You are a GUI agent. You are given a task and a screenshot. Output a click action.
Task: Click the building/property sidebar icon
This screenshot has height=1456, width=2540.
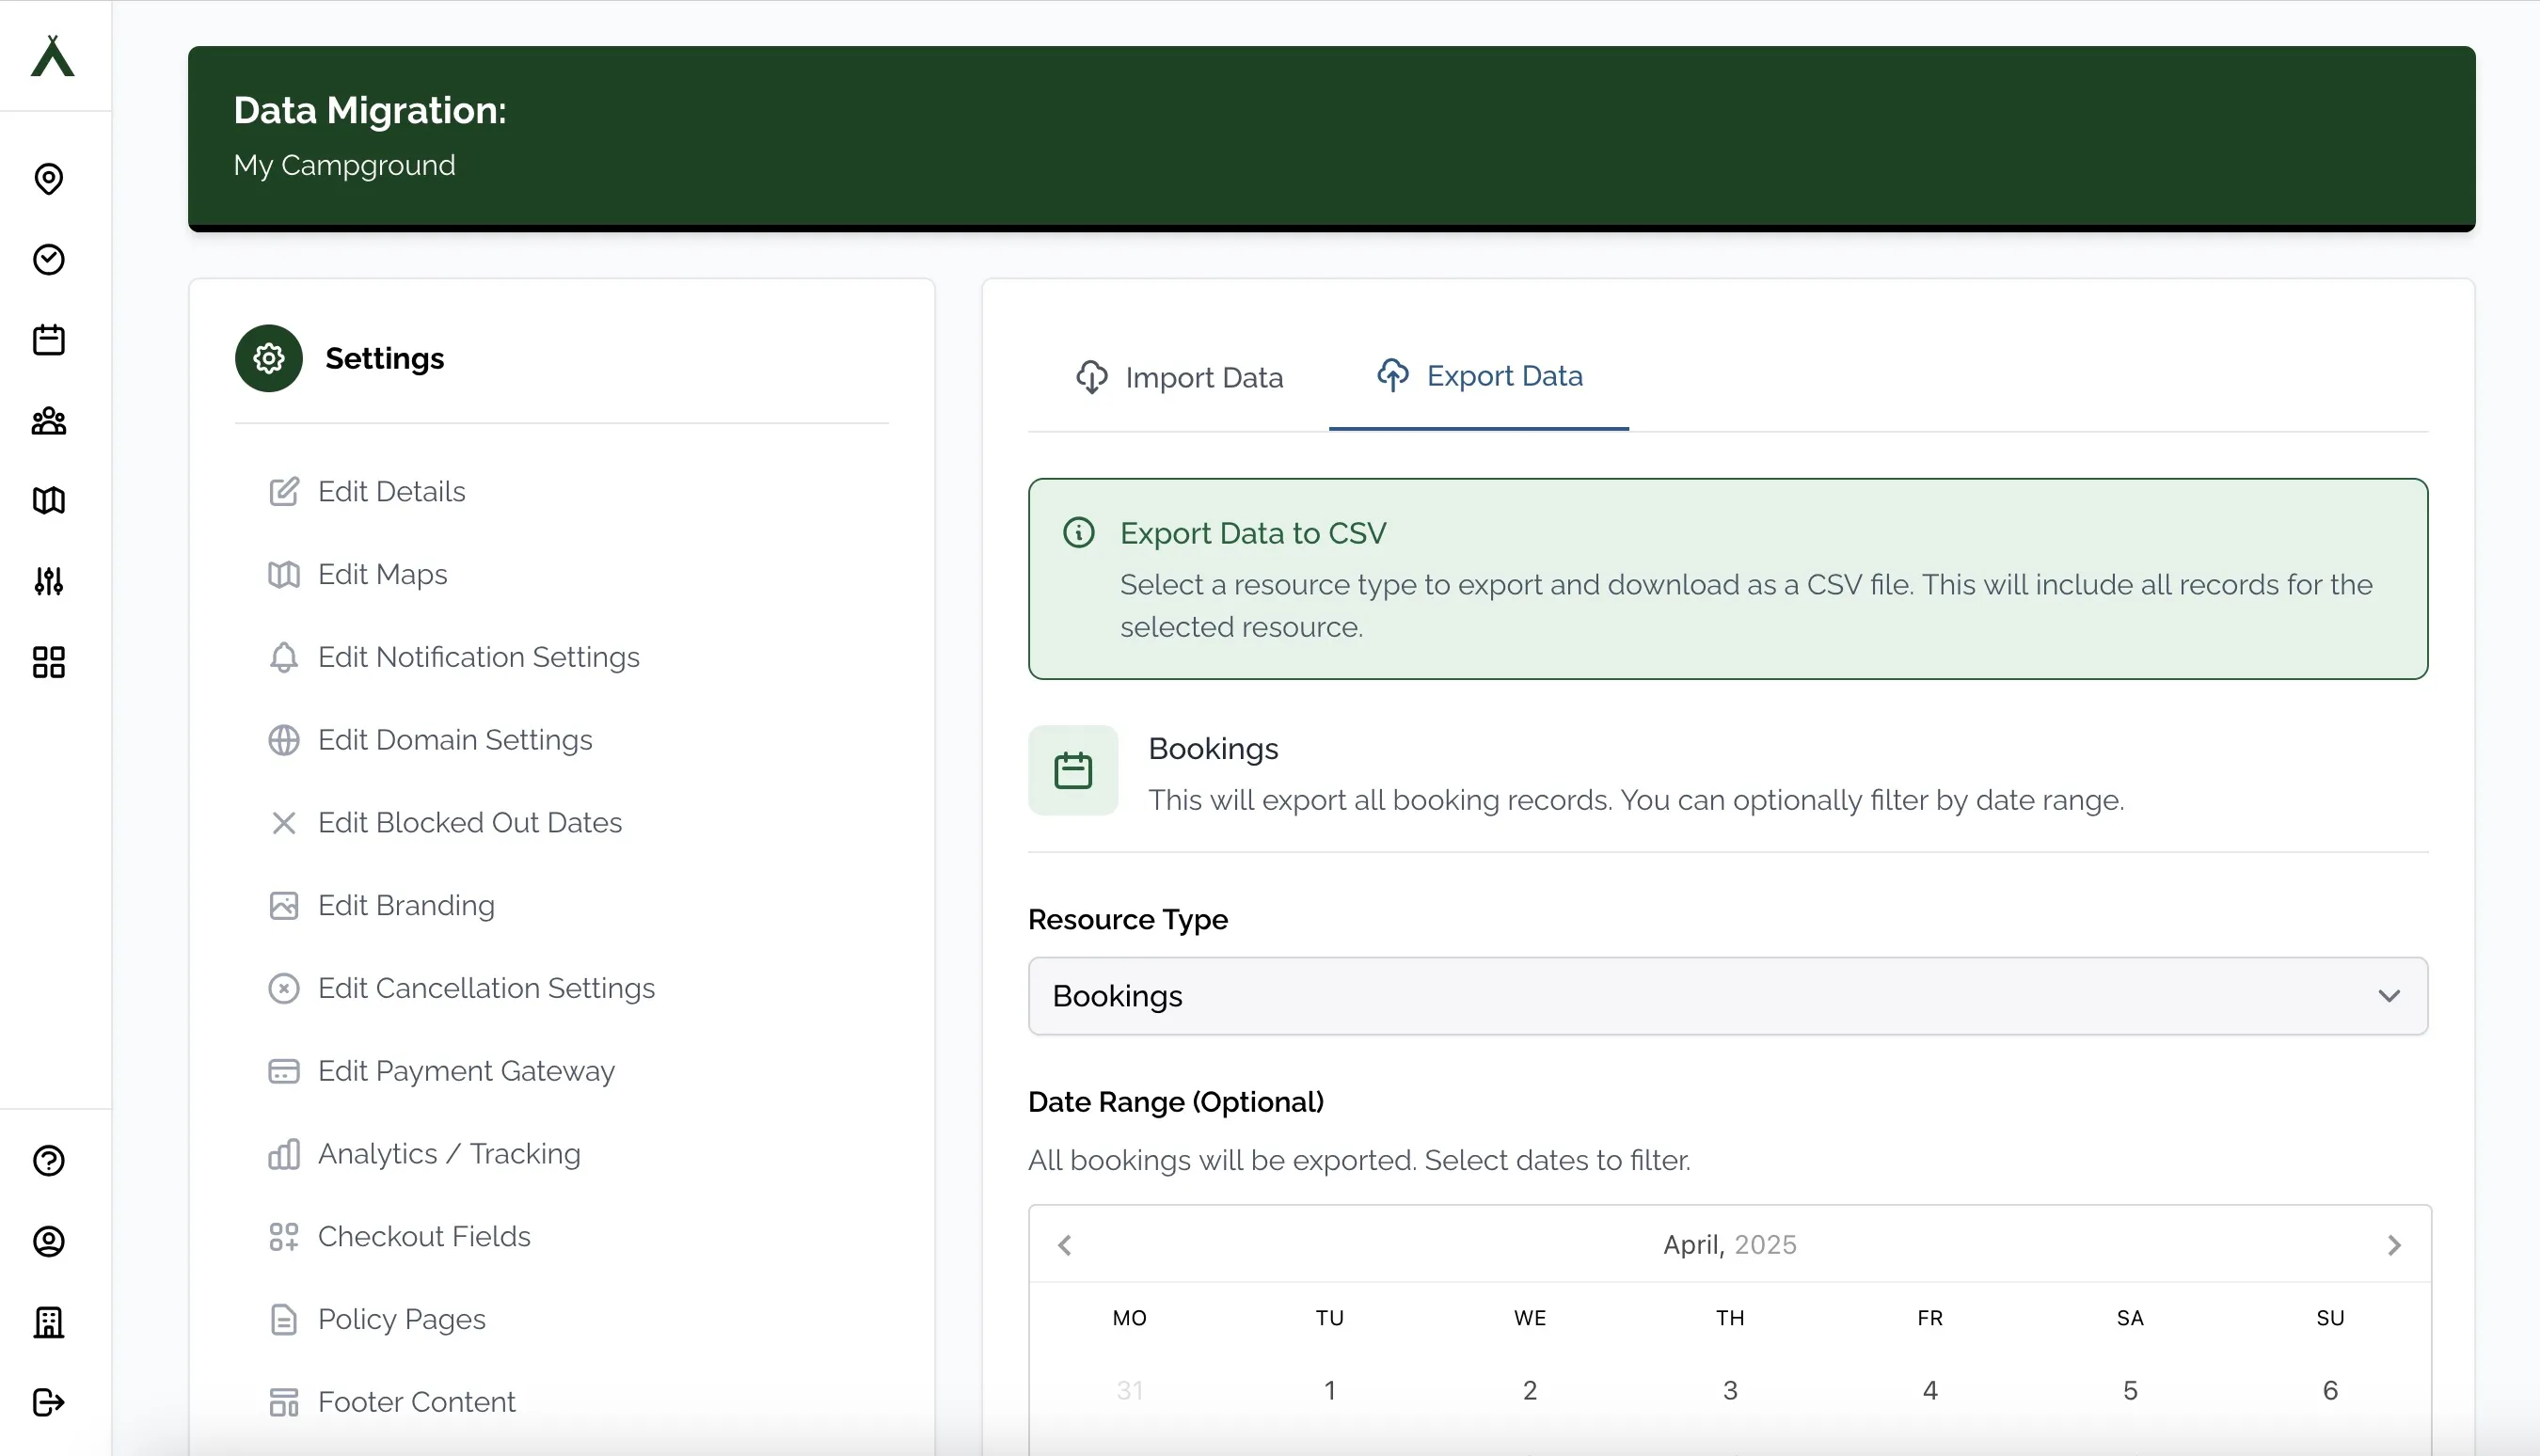point(47,1321)
